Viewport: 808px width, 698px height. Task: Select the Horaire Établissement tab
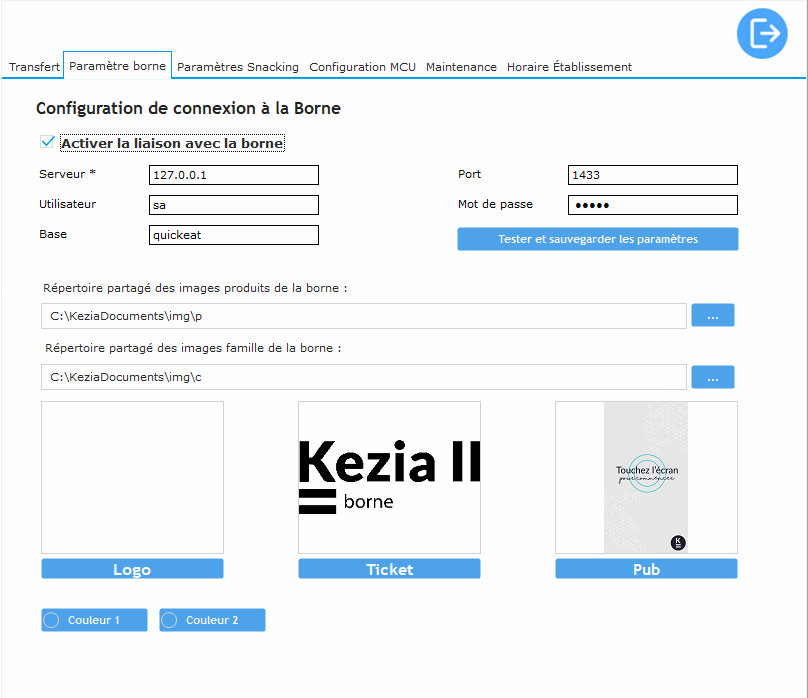569,67
